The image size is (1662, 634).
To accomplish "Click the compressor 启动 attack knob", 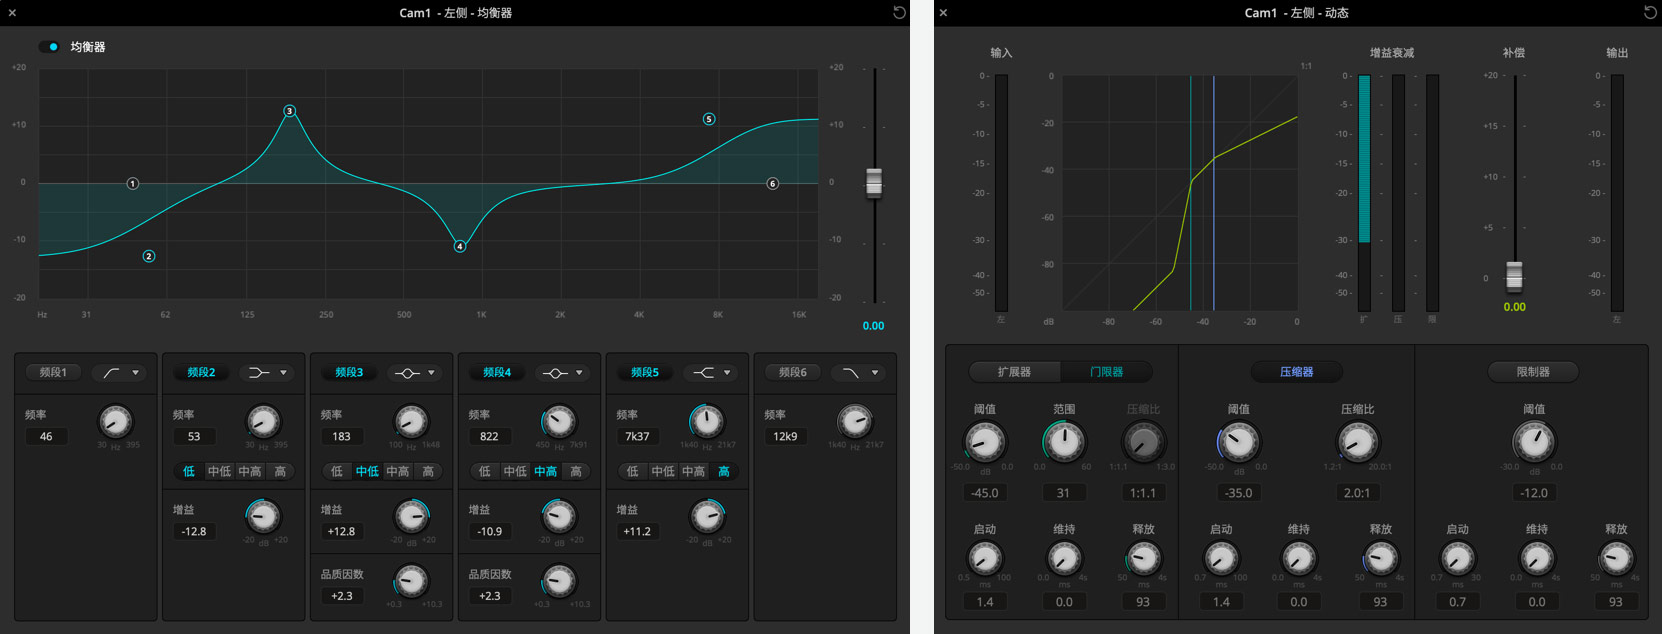I will 1222,558.
